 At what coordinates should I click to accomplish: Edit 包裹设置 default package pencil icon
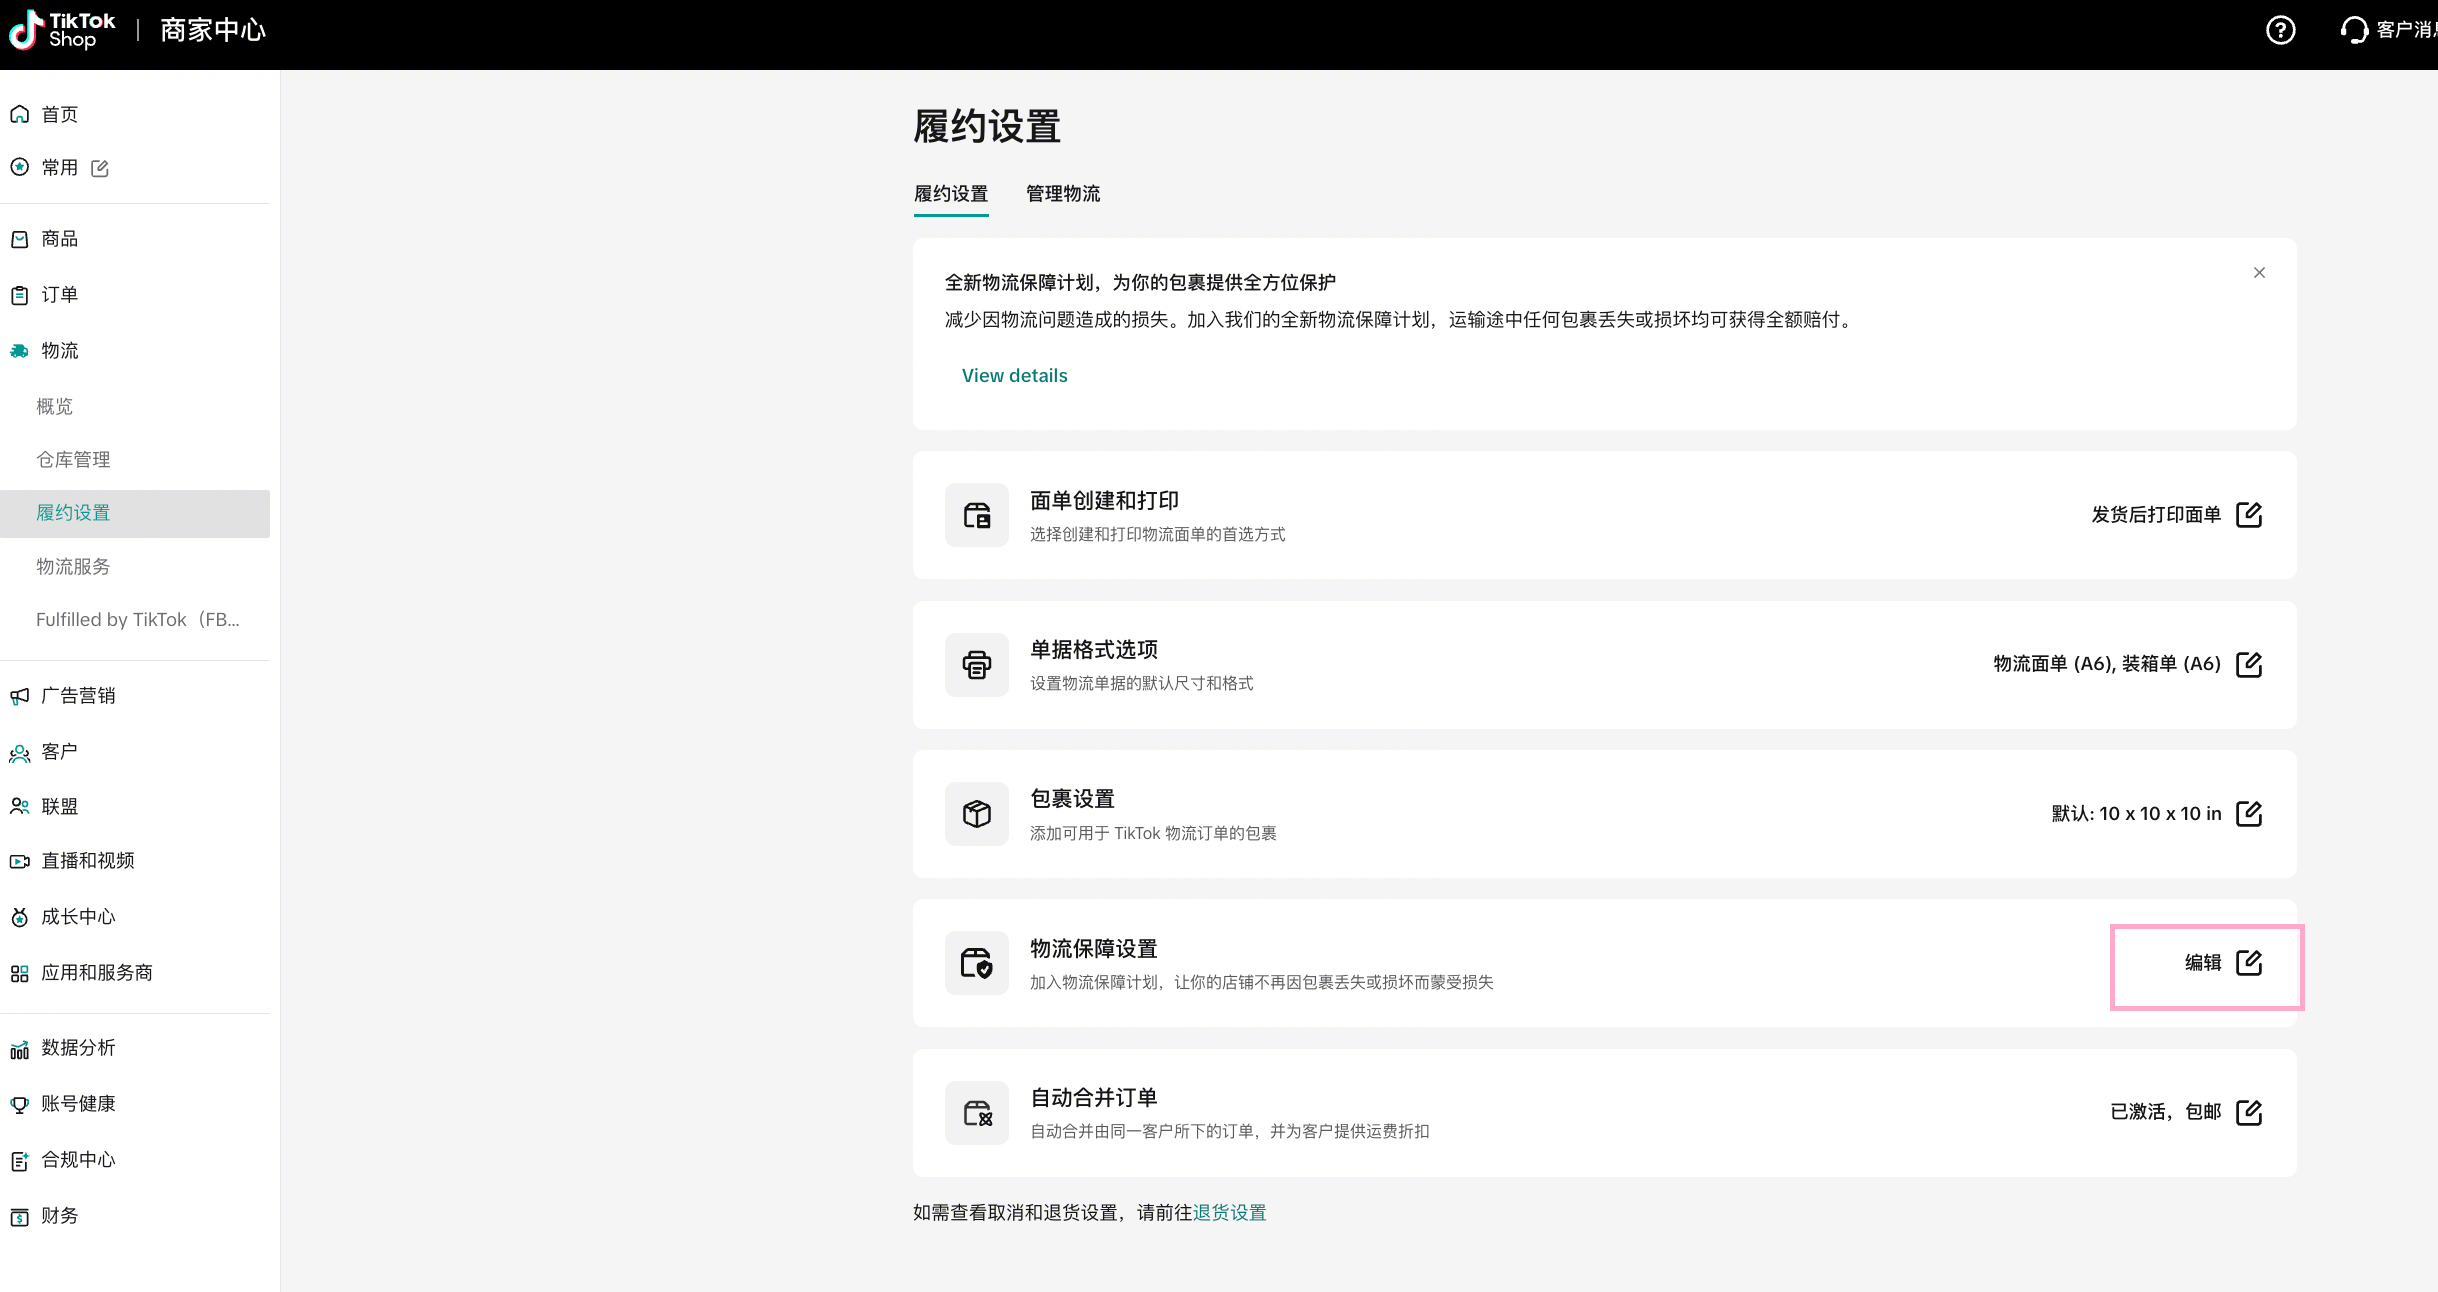click(2248, 814)
